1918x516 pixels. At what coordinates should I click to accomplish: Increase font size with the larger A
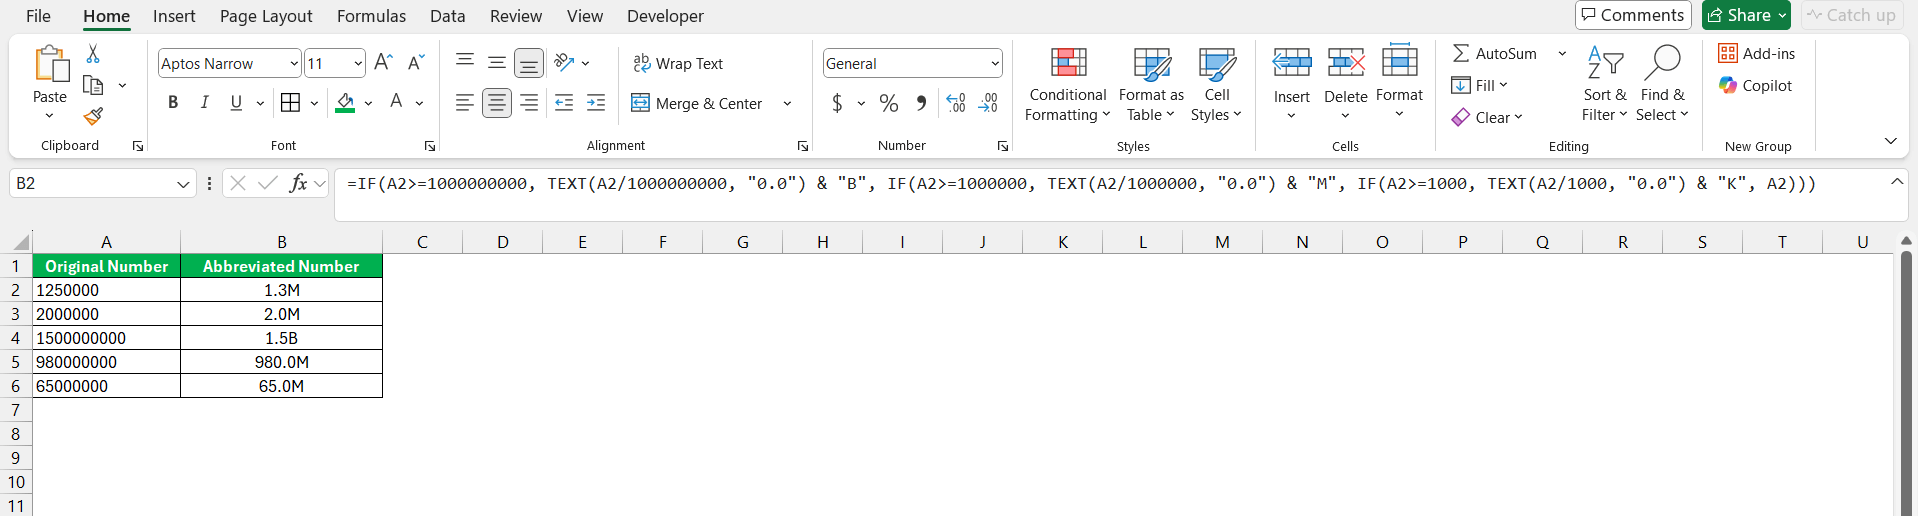(383, 63)
